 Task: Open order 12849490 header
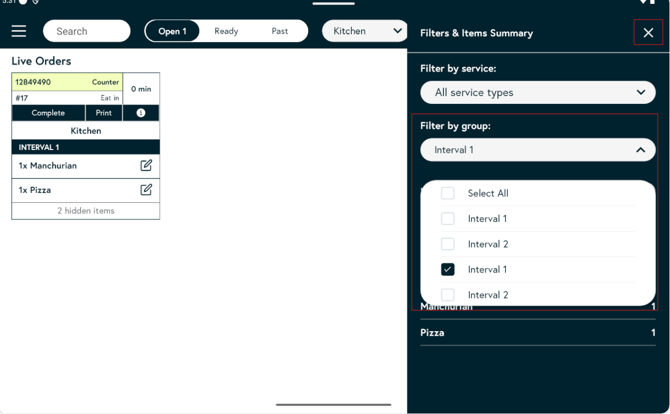click(66, 82)
